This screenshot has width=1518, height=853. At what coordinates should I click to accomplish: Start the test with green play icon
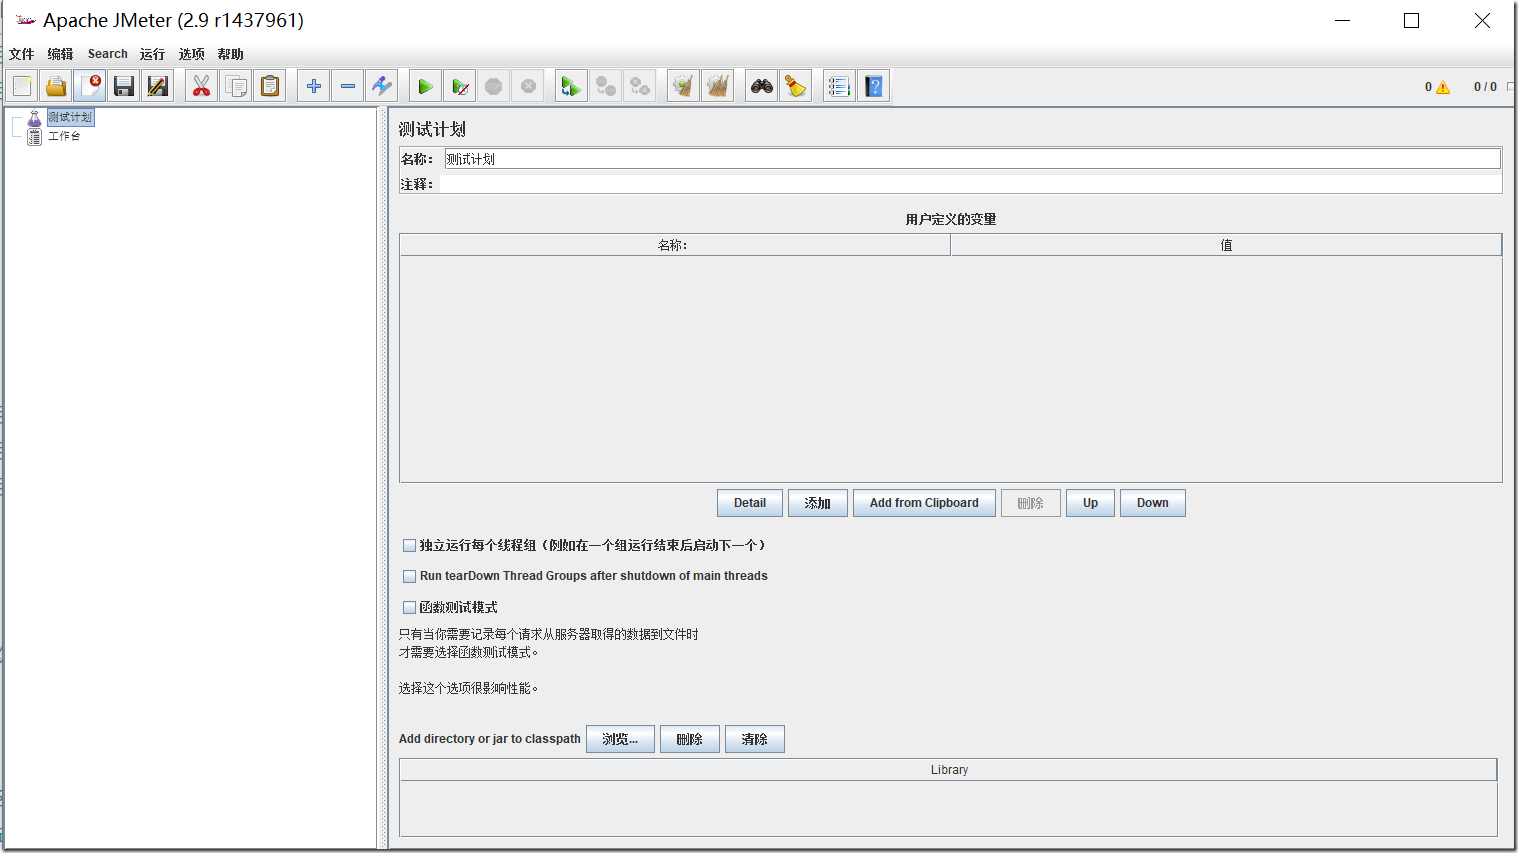[426, 86]
